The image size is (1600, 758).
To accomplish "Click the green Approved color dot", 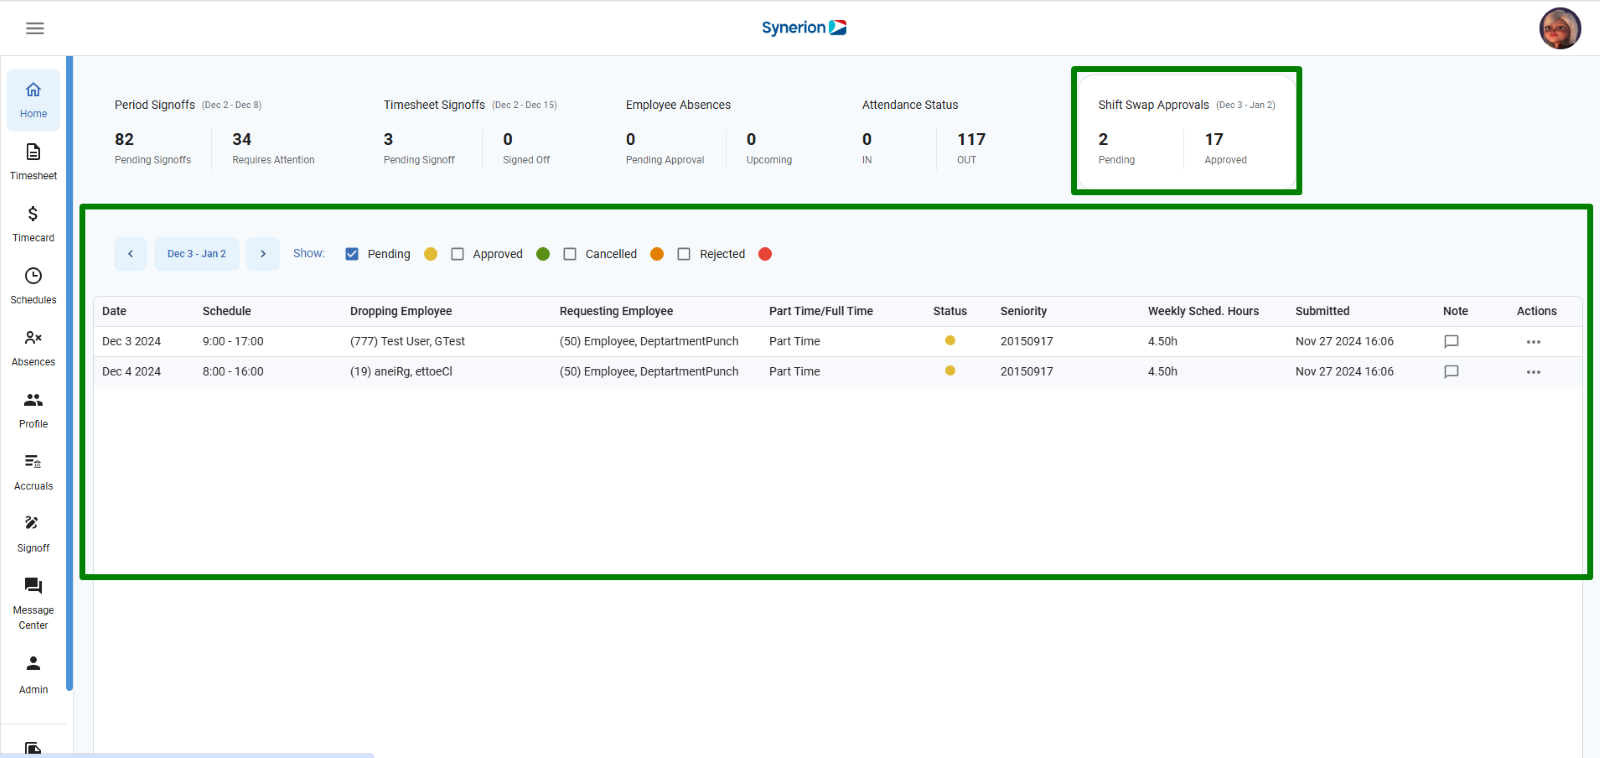I will coord(543,254).
